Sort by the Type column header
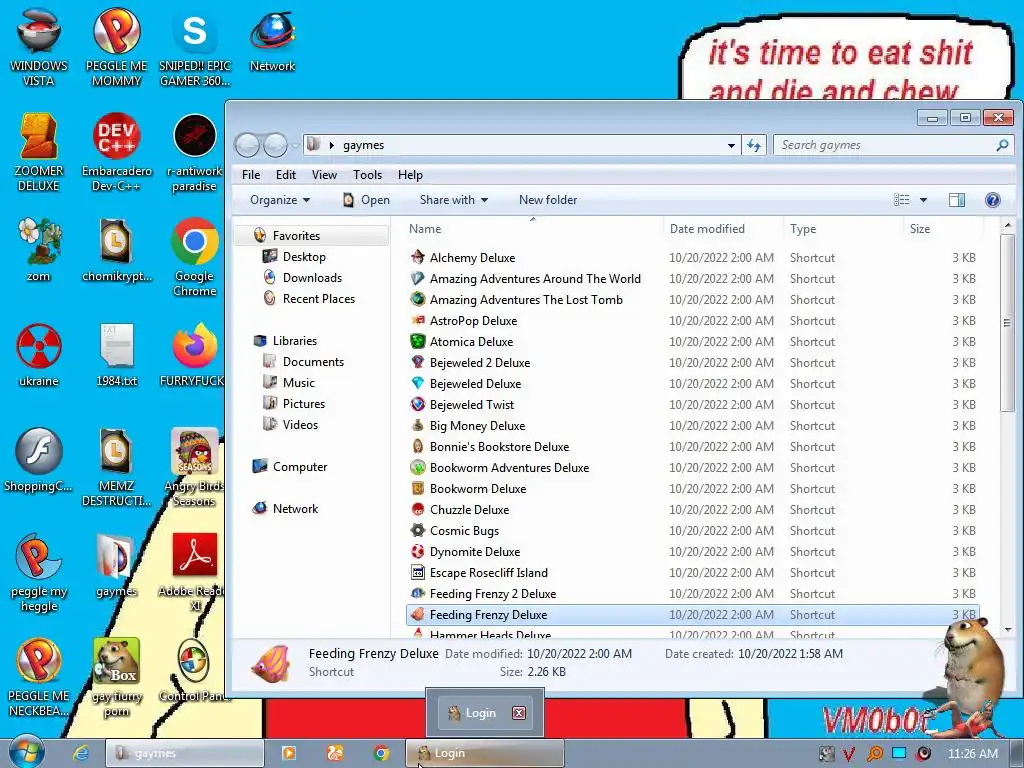 843,229
